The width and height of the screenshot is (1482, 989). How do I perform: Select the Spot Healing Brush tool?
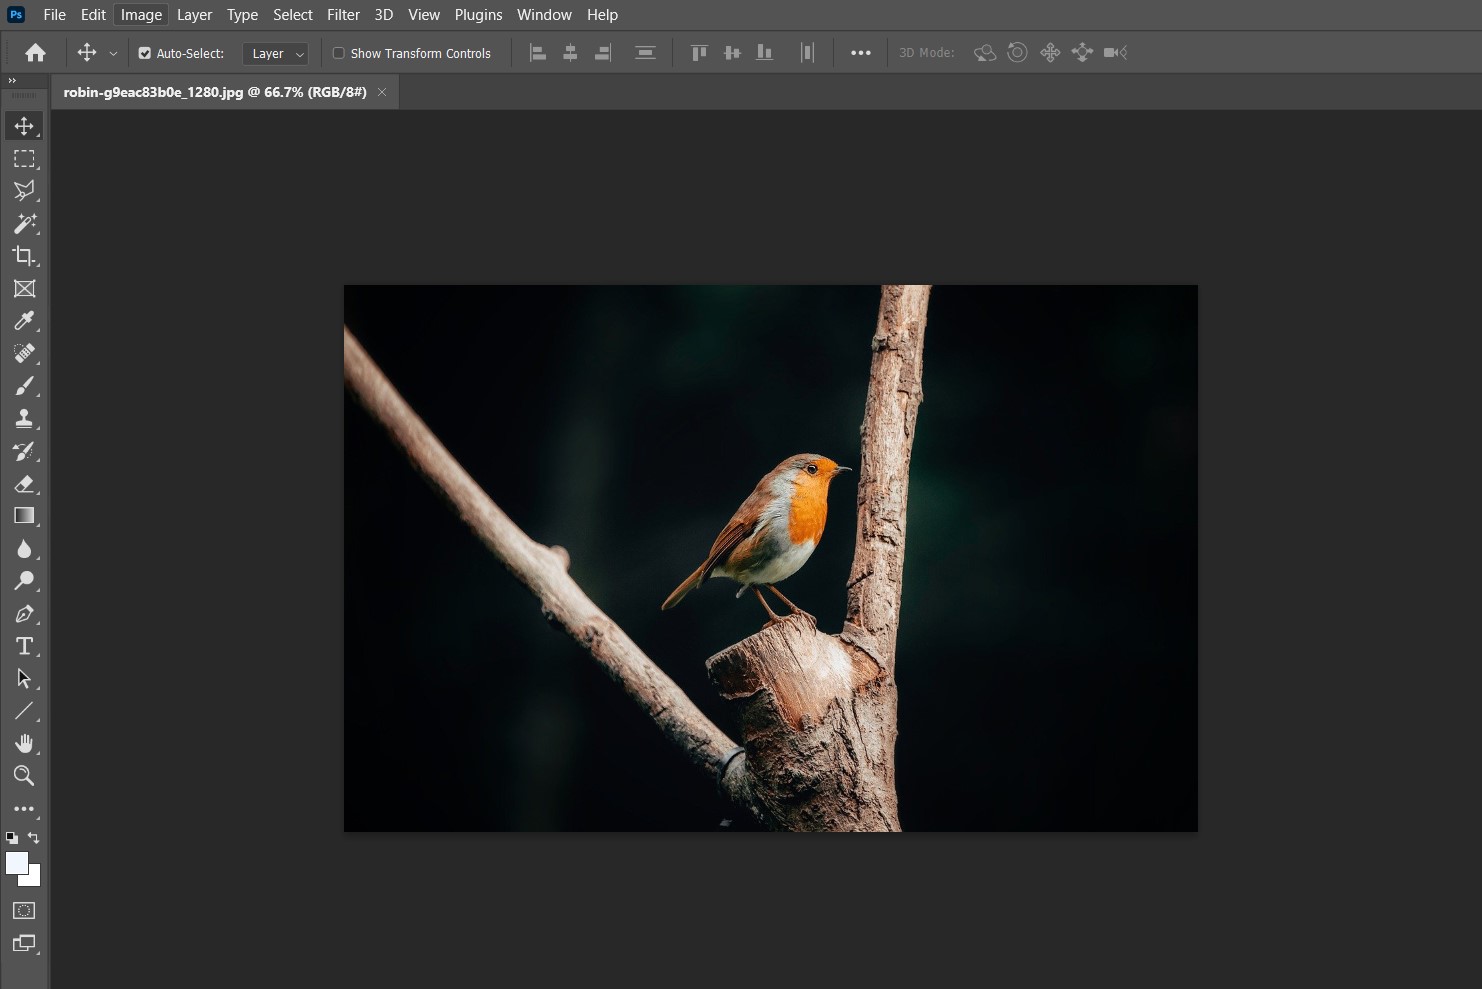pyautogui.click(x=24, y=353)
